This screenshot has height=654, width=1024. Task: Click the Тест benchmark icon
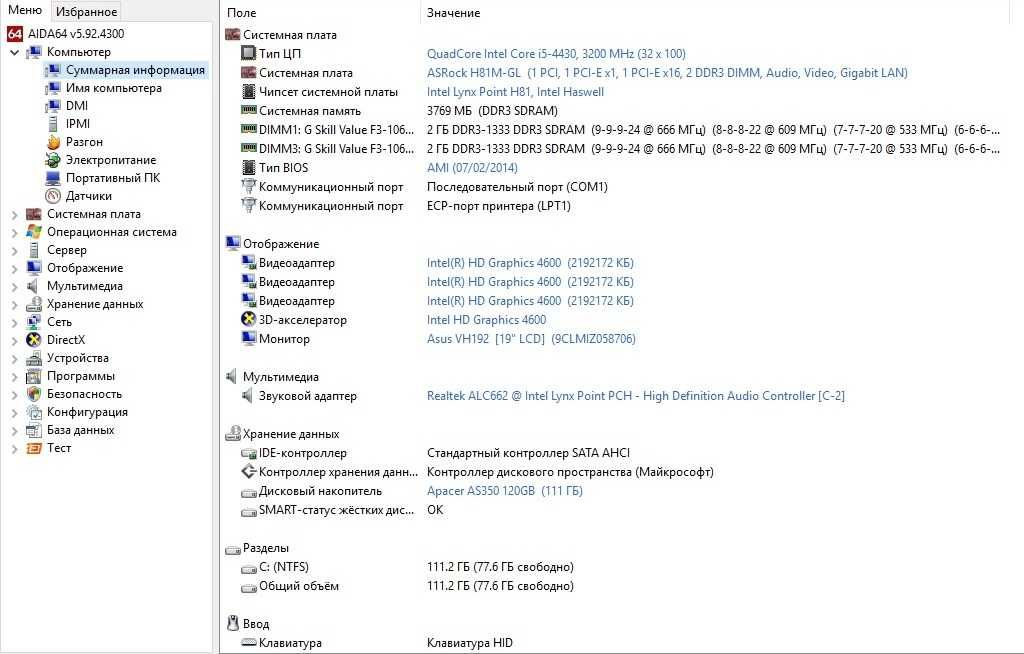point(33,448)
